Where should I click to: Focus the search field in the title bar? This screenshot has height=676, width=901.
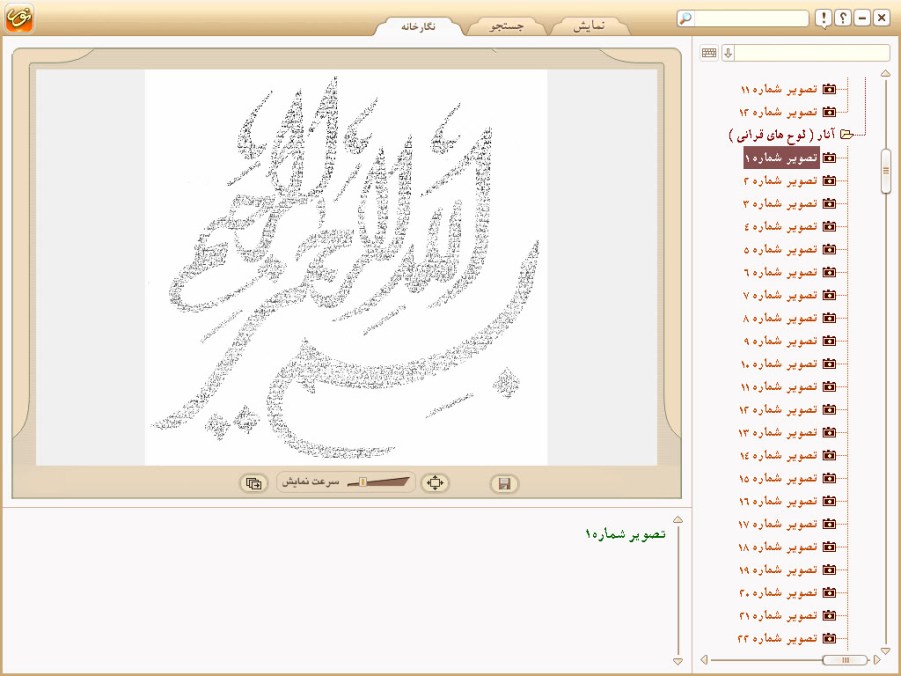coord(750,18)
